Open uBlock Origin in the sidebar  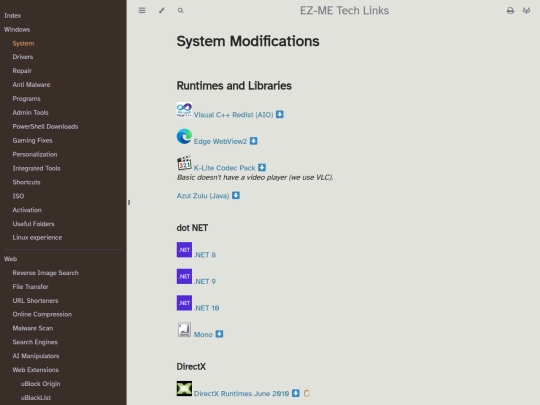[40, 384]
